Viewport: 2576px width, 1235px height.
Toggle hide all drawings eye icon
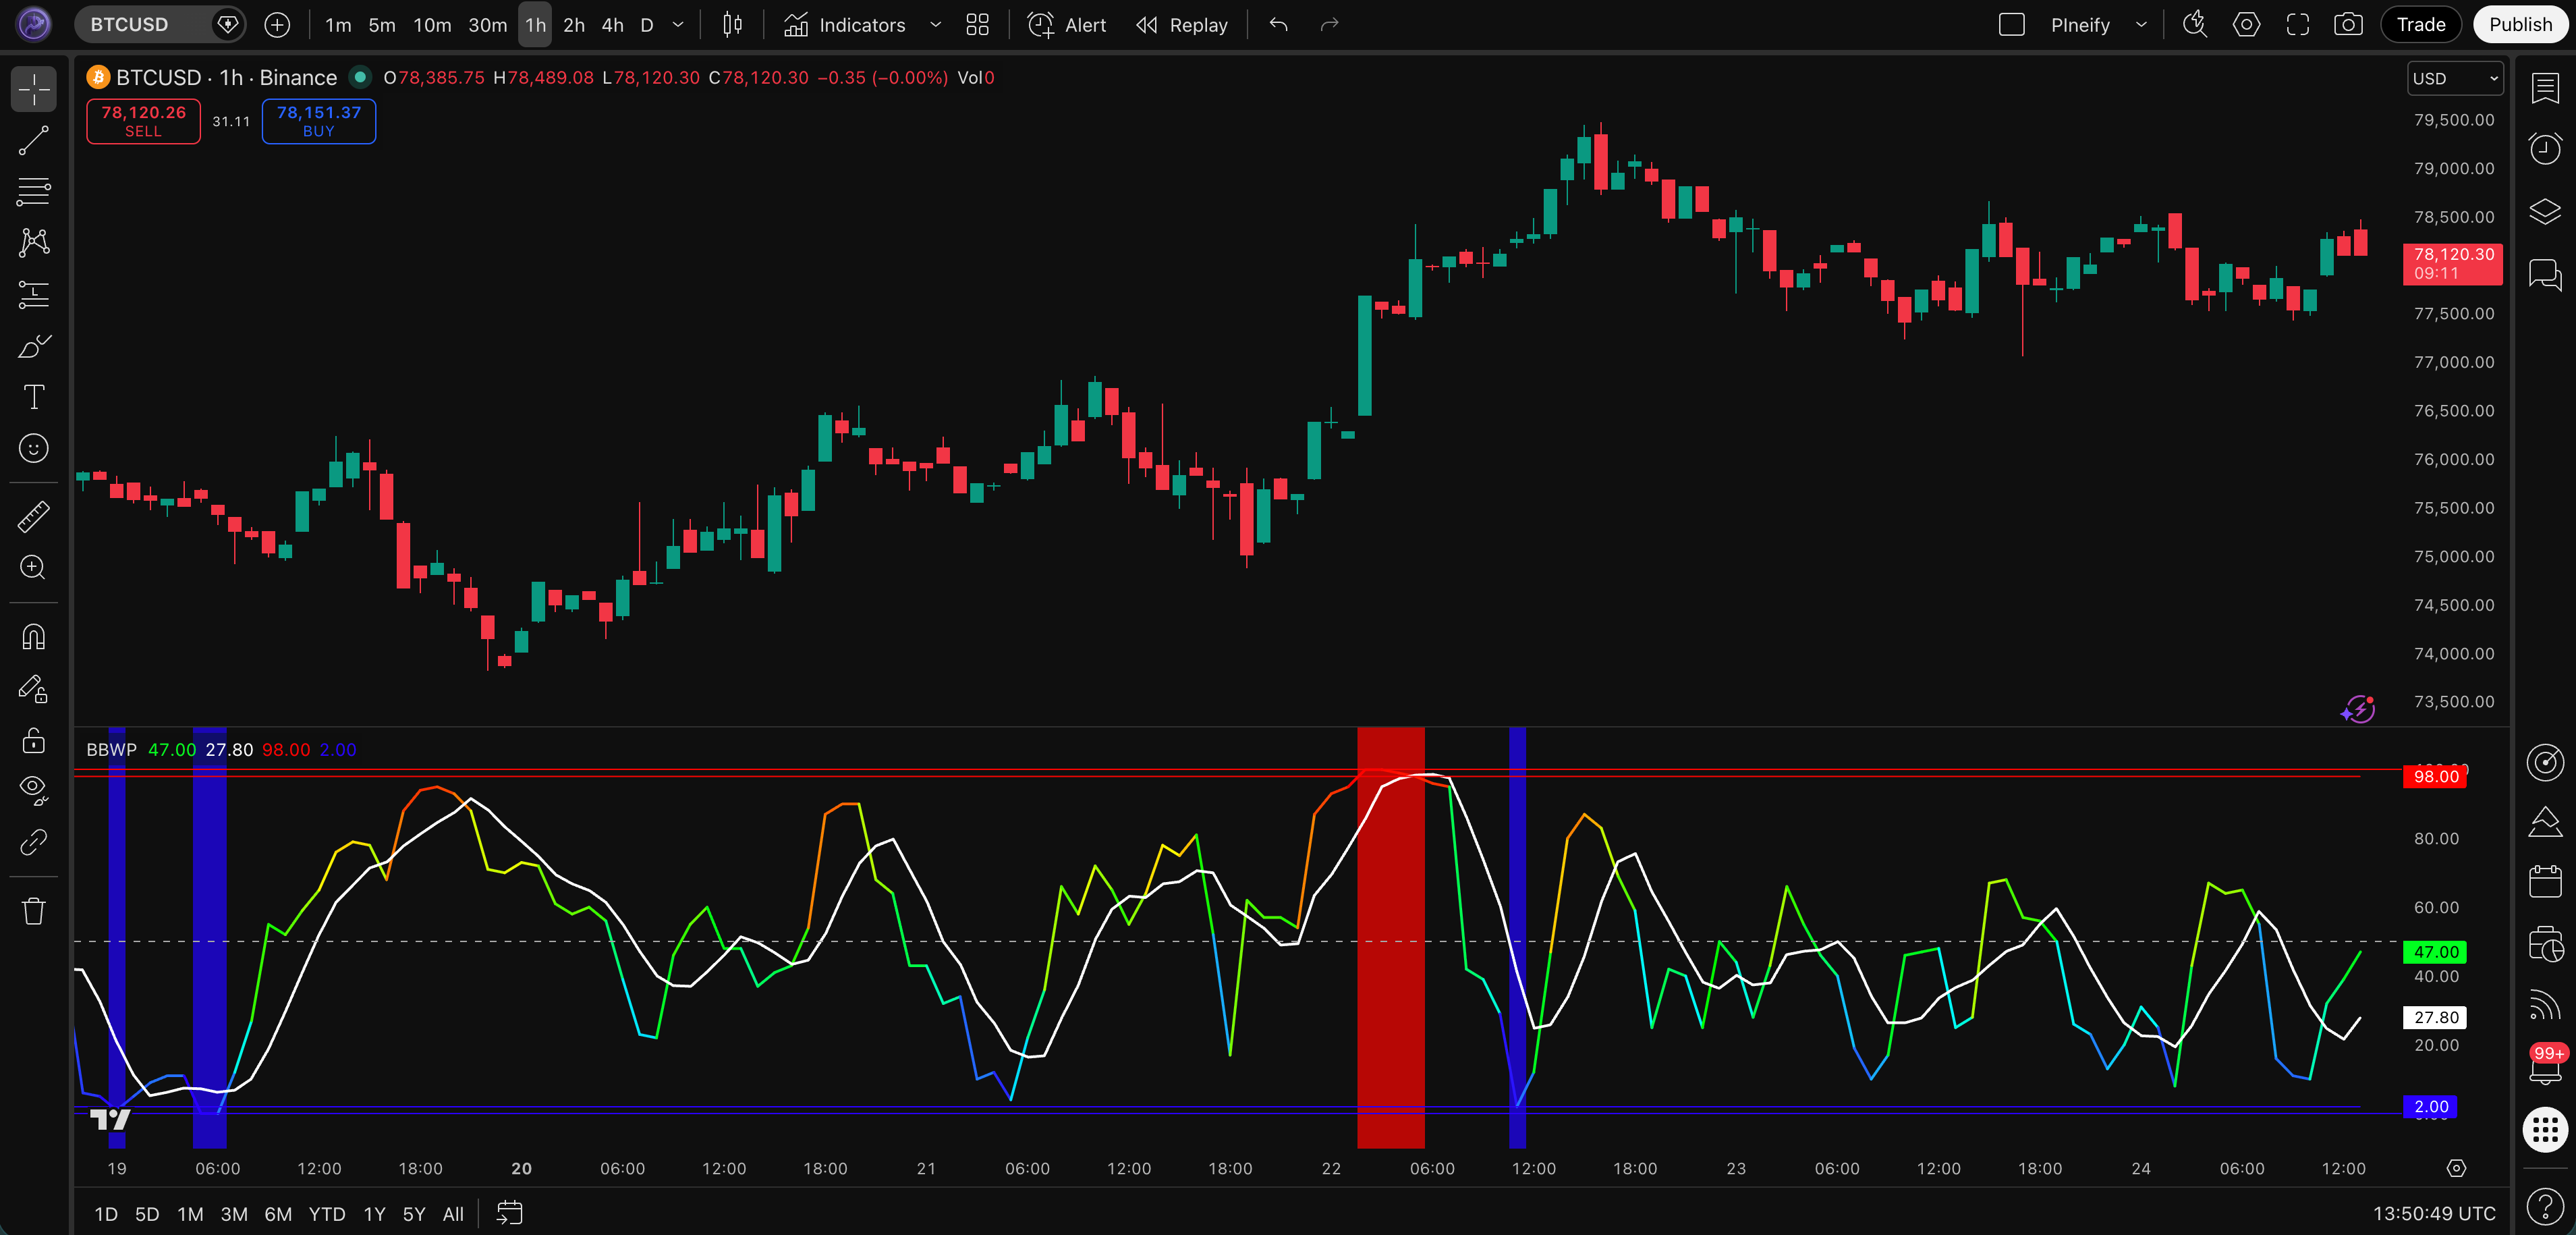[x=33, y=790]
